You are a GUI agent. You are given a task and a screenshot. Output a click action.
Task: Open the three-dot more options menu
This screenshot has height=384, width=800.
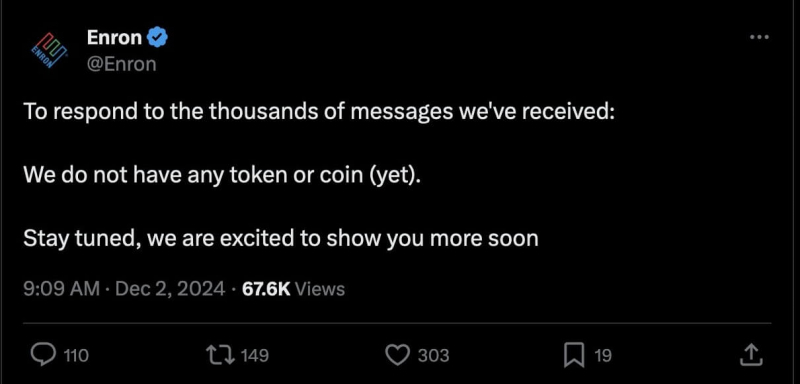(x=759, y=37)
